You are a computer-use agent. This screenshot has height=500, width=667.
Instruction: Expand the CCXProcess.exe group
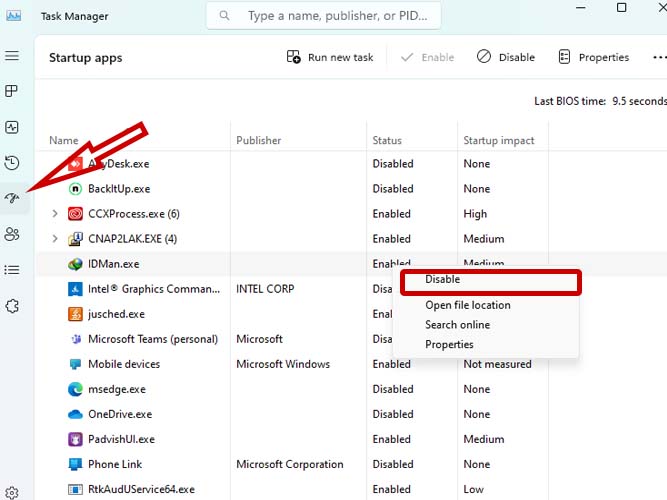pyautogui.click(x=55, y=214)
